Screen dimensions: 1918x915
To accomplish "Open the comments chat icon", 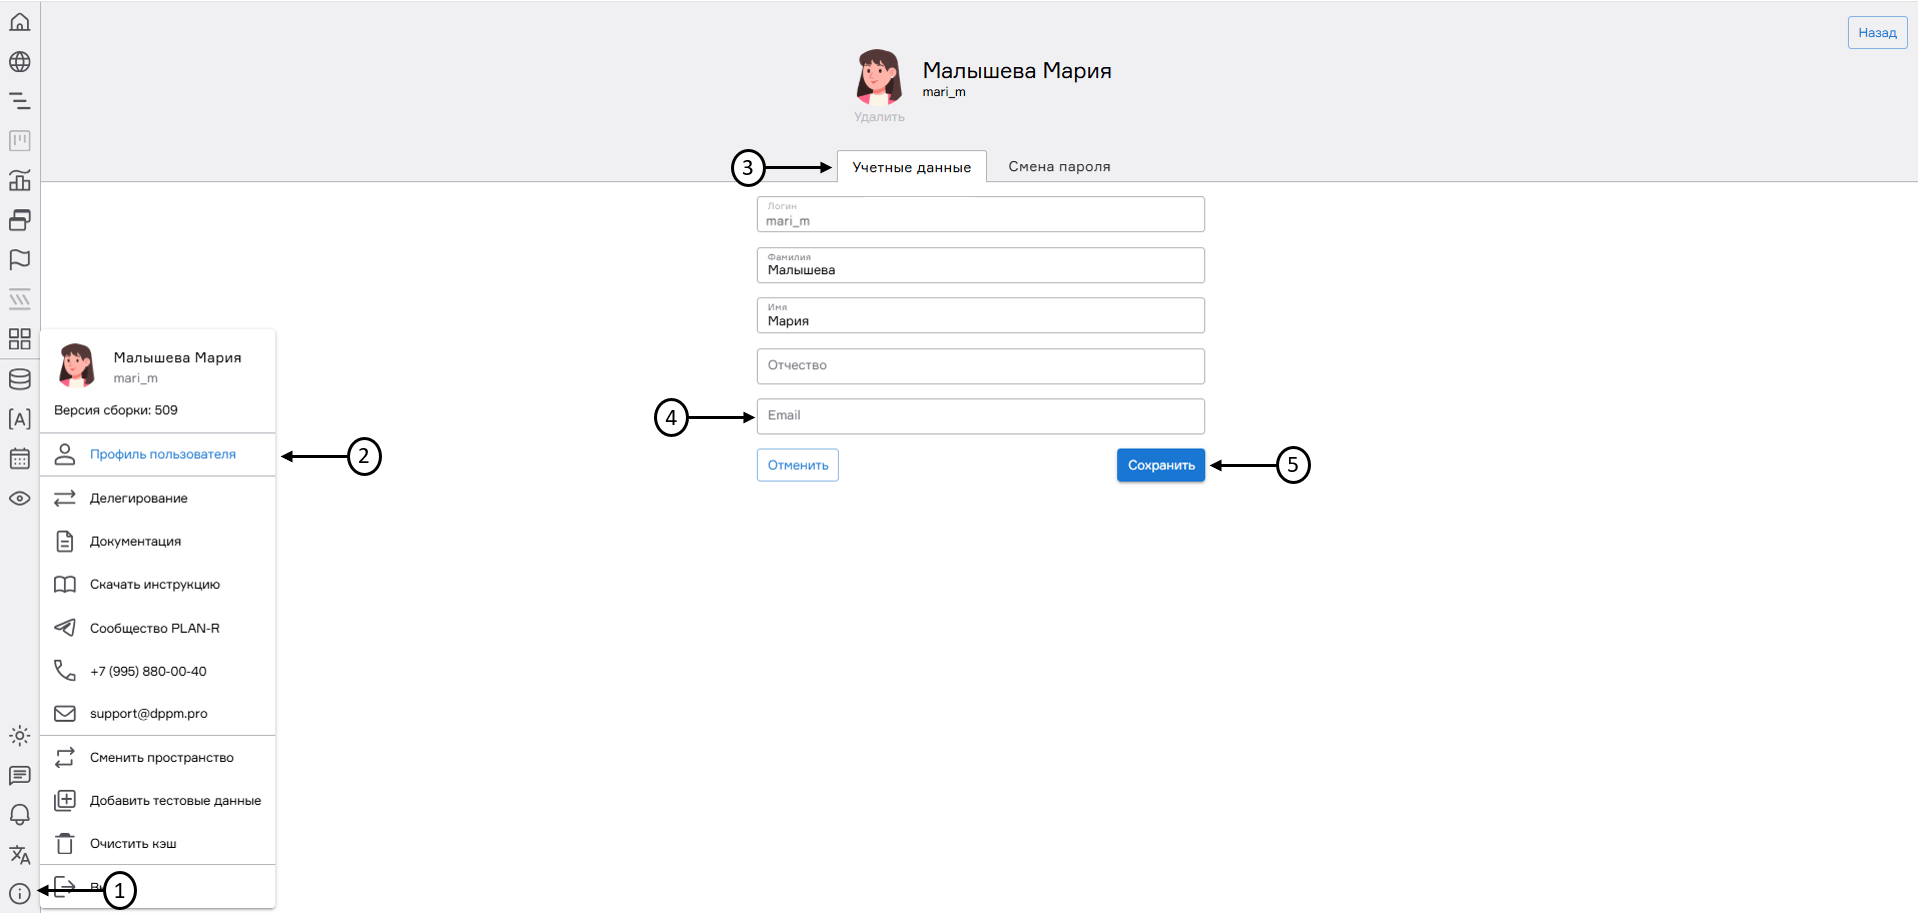I will (x=19, y=775).
